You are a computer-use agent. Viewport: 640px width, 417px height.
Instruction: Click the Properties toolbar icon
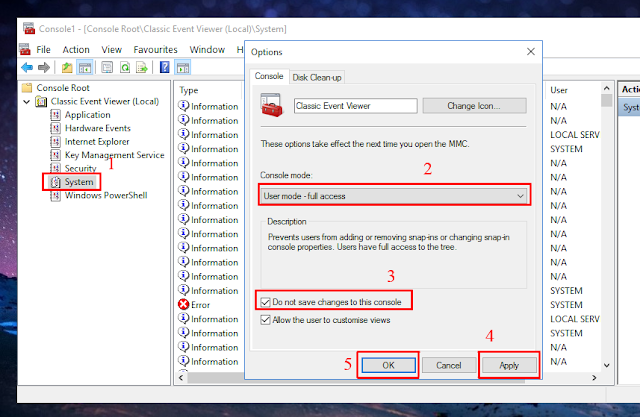coord(107,67)
